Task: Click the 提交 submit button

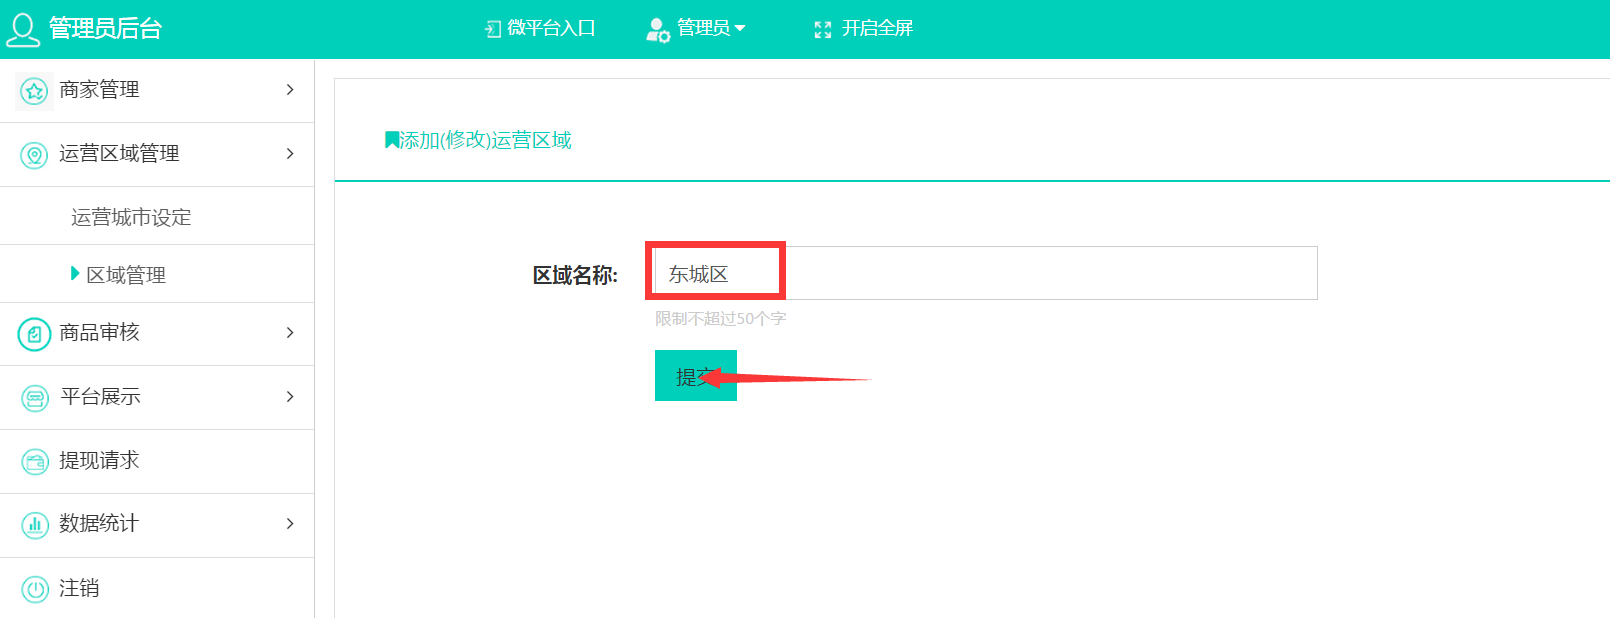Action: pyautogui.click(x=696, y=376)
